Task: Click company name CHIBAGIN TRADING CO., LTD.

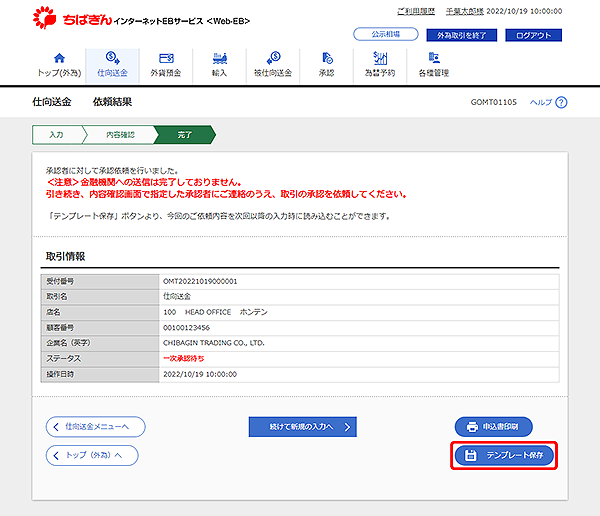Action: pos(214,343)
